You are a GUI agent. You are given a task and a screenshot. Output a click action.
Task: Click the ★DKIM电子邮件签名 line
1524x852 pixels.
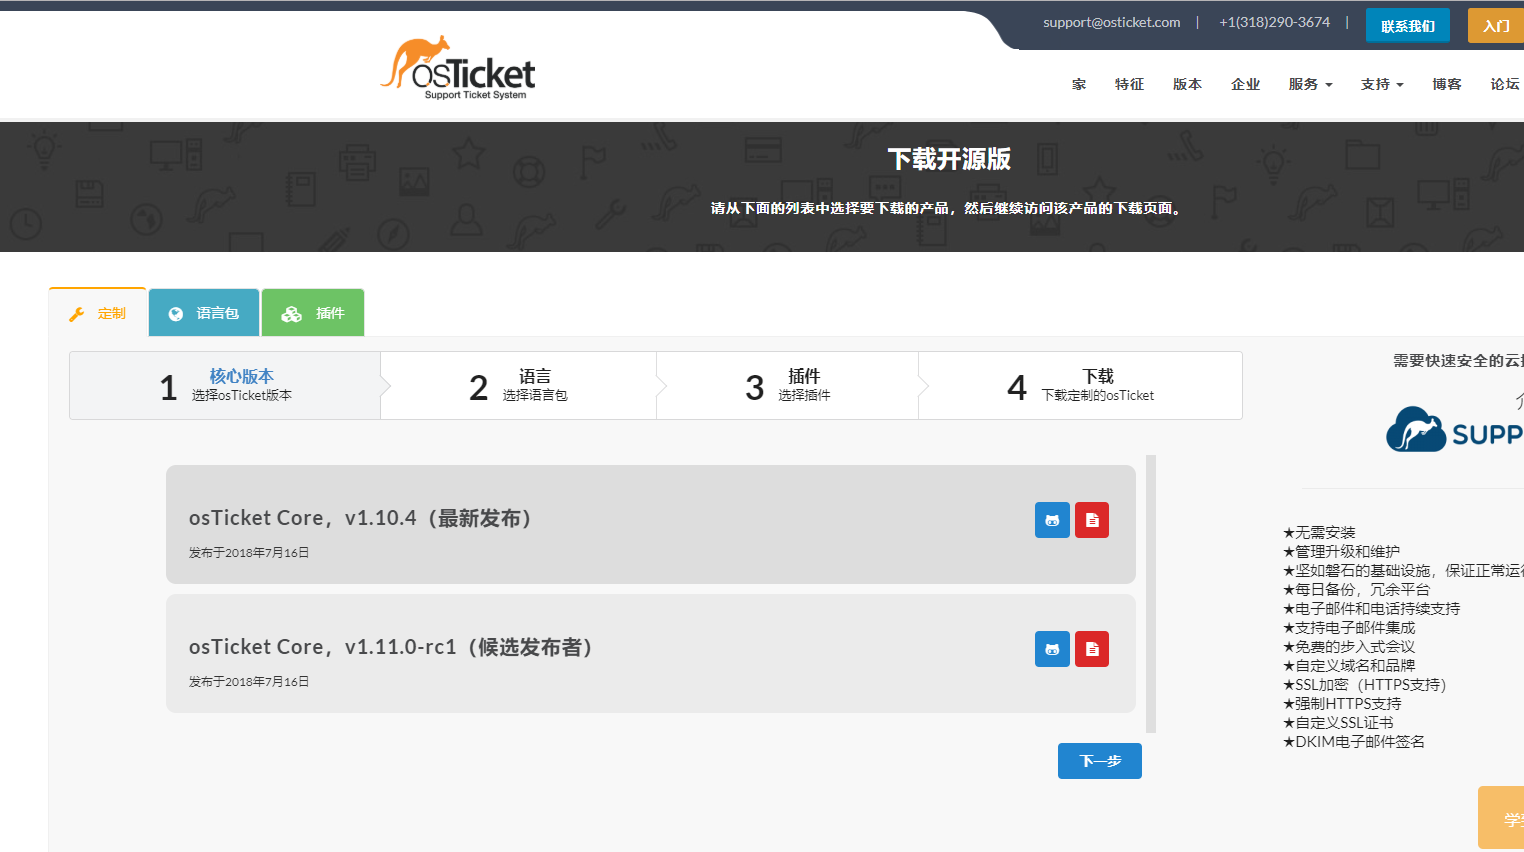pos(1354,741)
